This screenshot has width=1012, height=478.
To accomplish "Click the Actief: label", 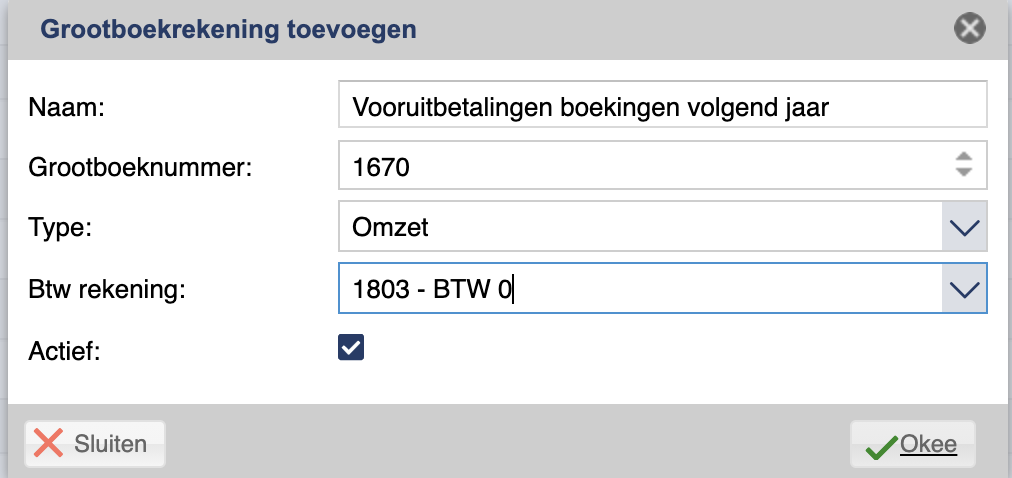I will (x=65, y=352).
